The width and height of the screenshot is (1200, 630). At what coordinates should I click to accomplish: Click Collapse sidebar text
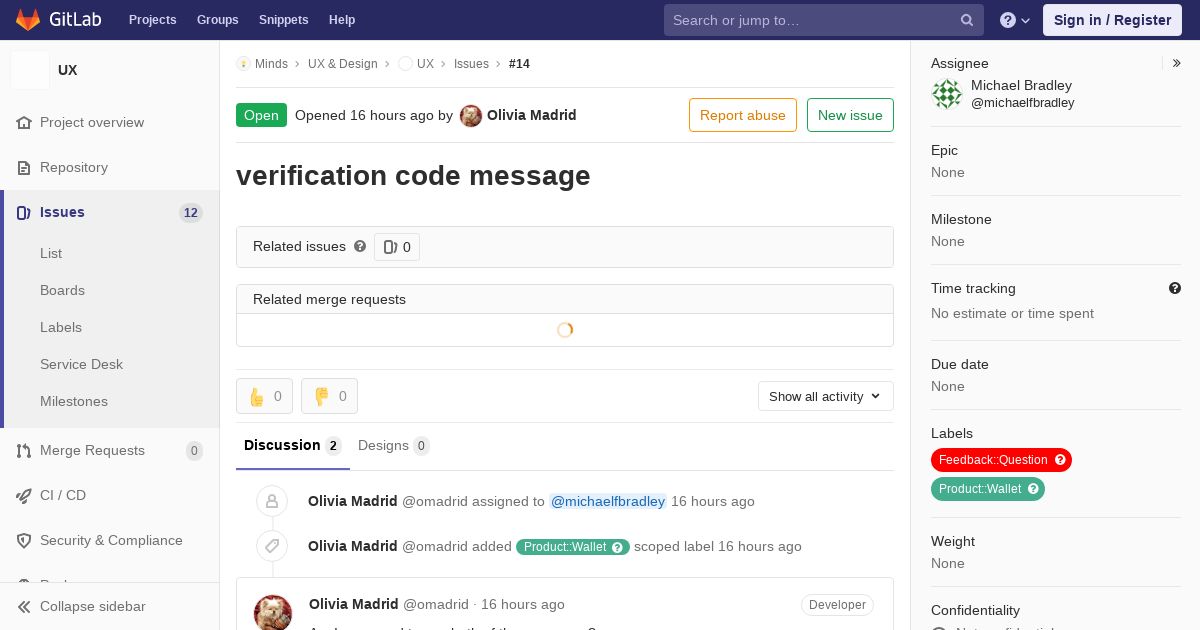click(93, 606)
